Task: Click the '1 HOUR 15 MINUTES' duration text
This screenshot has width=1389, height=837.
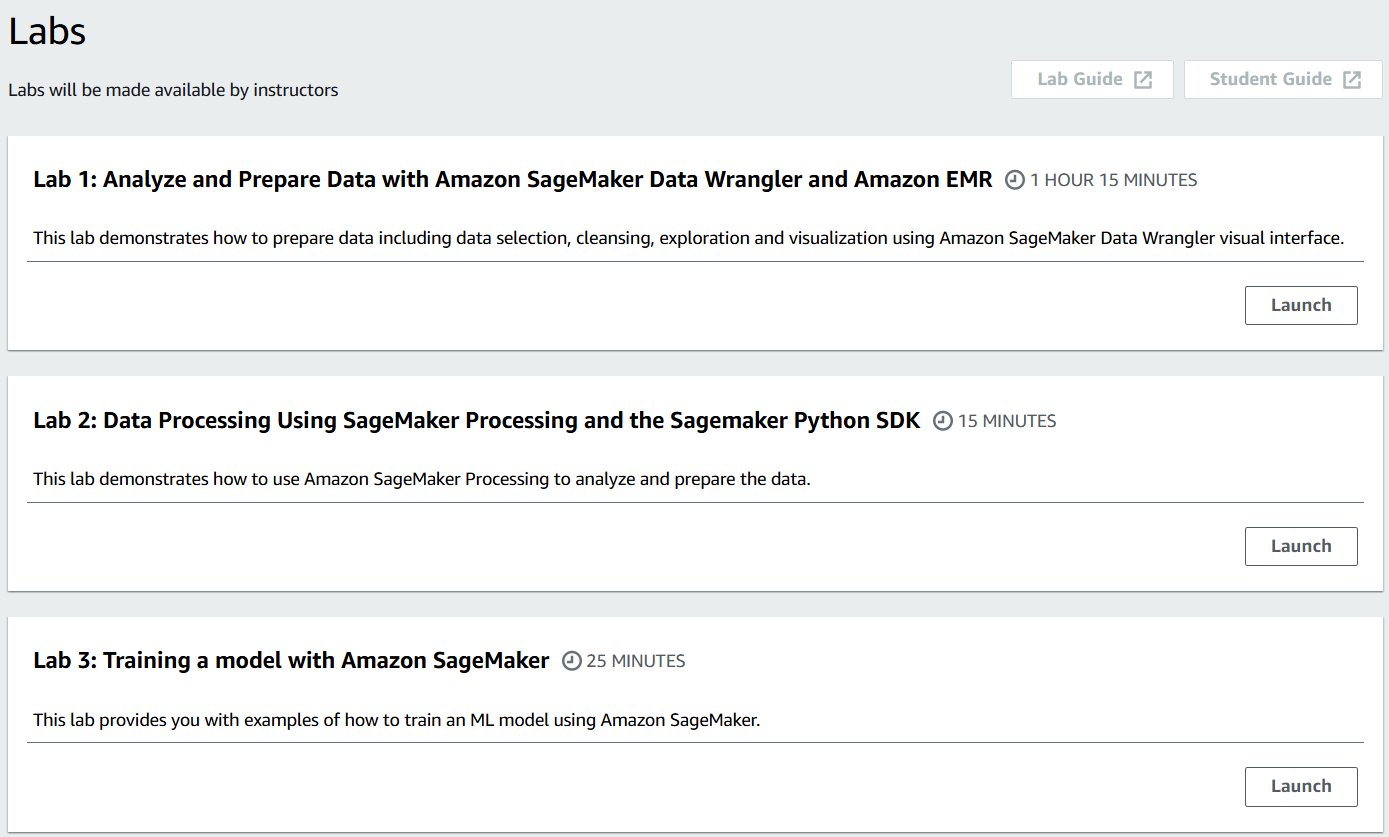Action: [1114, 181]
